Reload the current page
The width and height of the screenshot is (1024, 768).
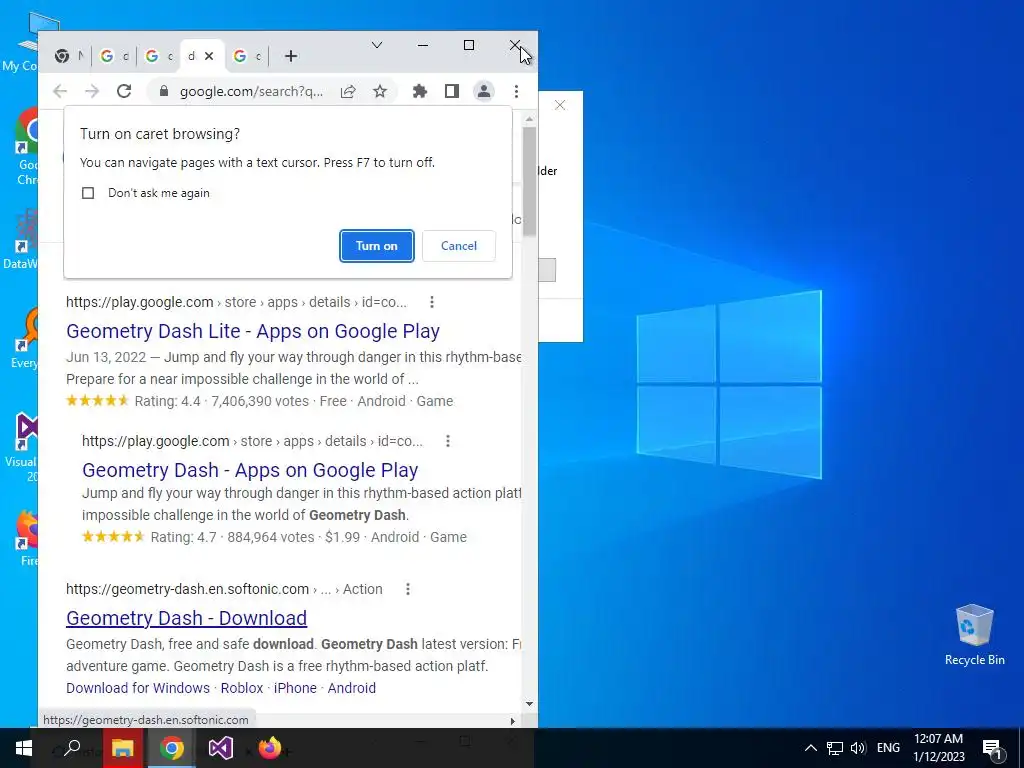(x=124, y=91)
